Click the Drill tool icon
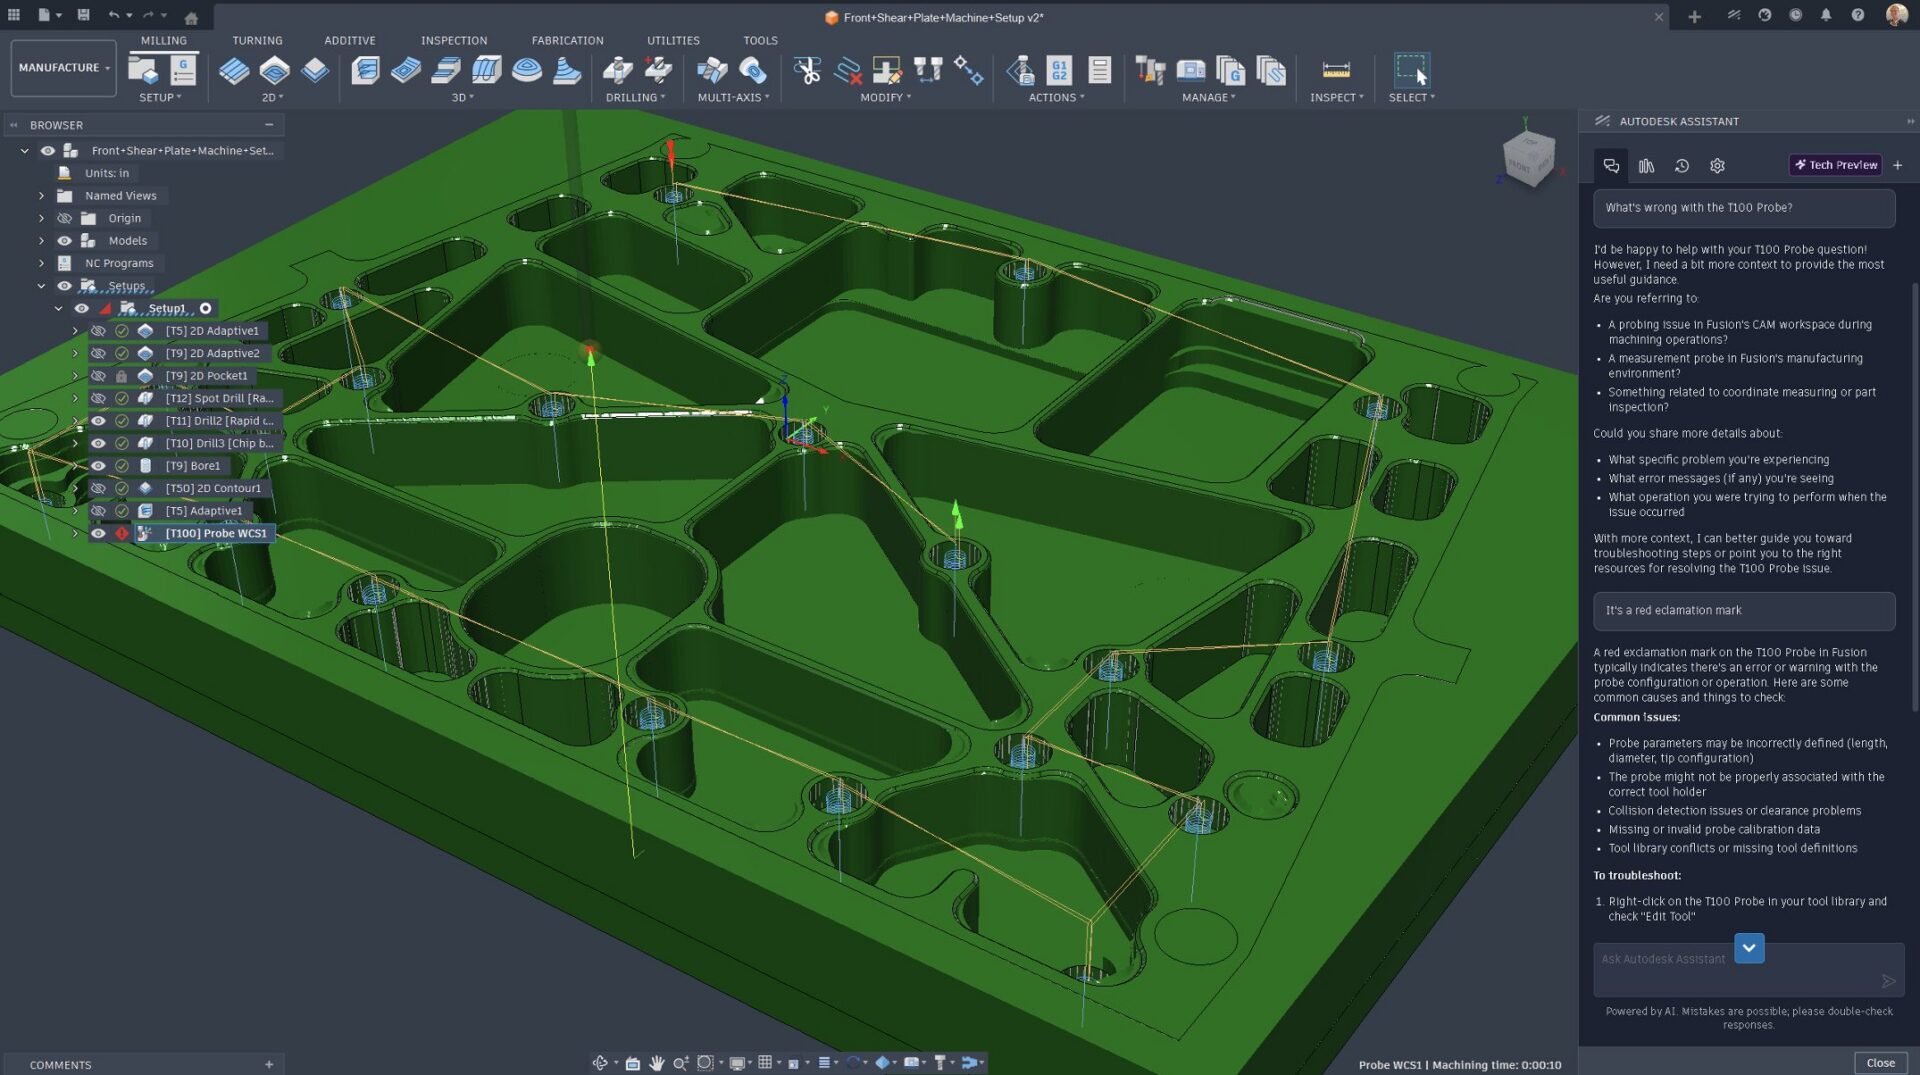This screenshot has width=1920, height=1075. (617, 70)
